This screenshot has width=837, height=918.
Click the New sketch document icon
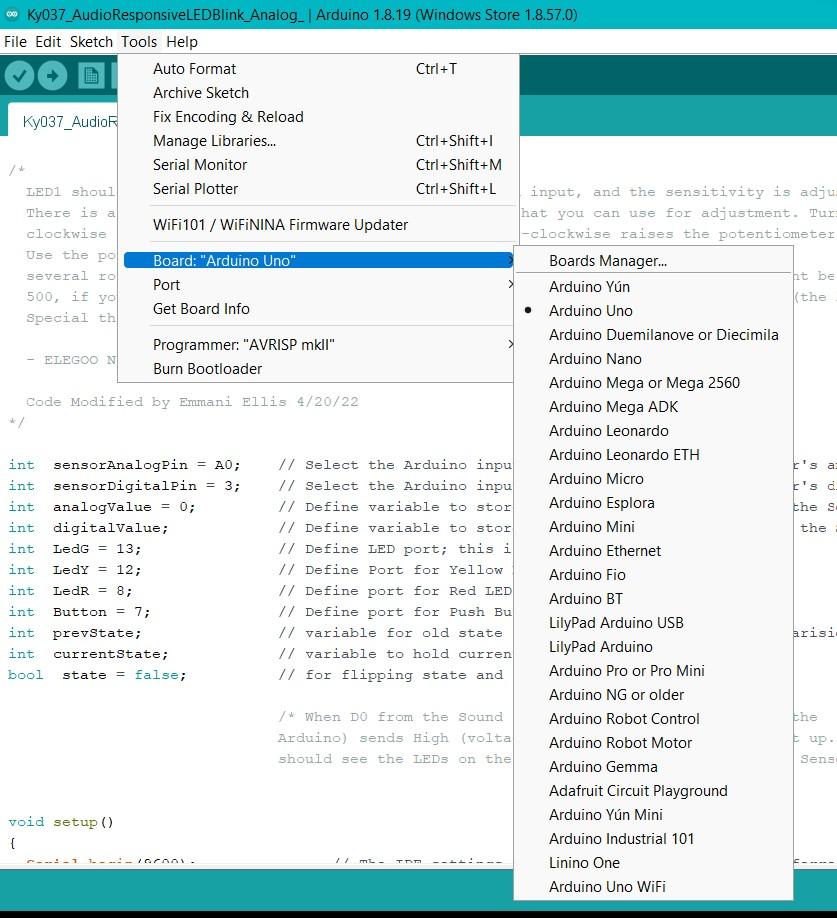(x=91, y=76)
